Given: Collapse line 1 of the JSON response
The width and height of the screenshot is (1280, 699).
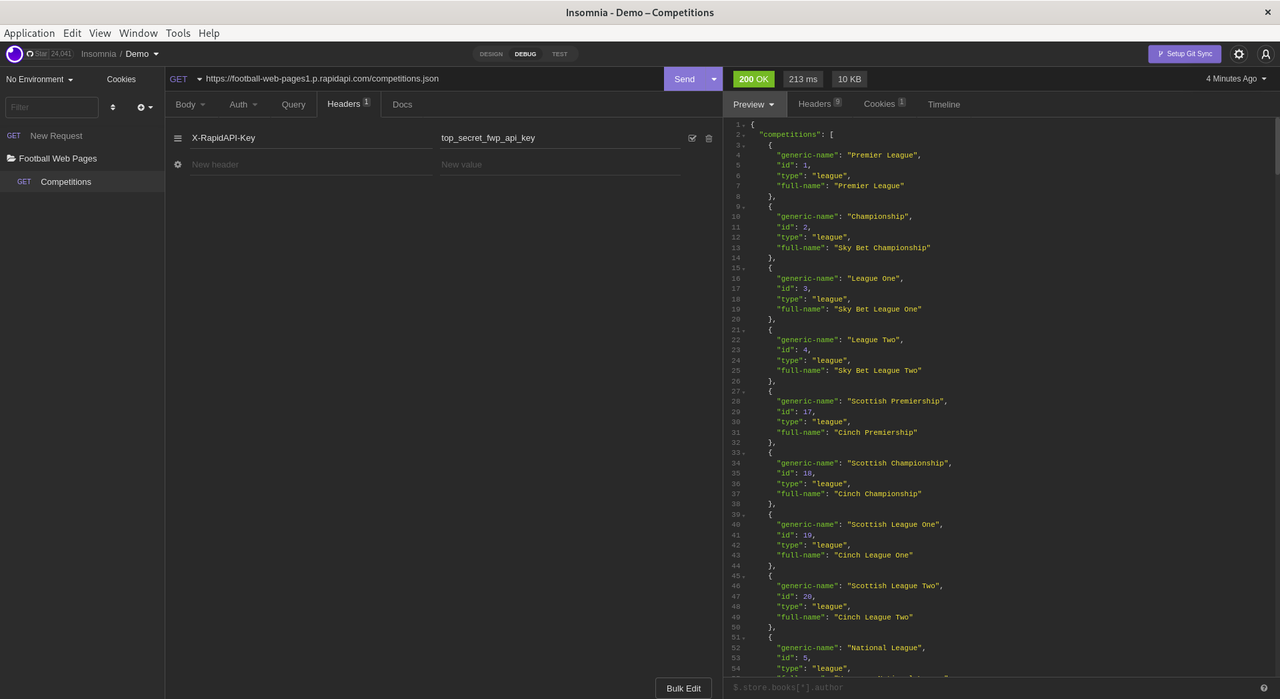Looking at the screenshot, I should tap(741, 124).
